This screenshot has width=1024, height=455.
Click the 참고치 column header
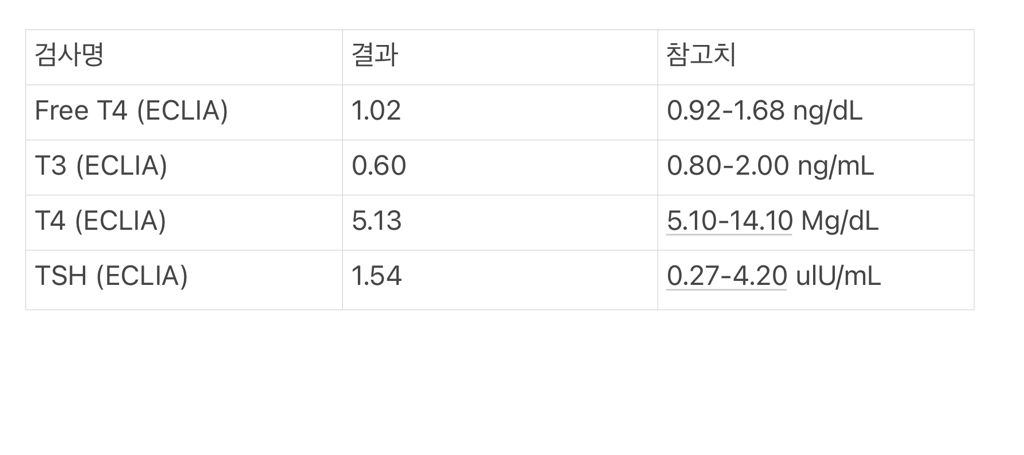(701, 55)
